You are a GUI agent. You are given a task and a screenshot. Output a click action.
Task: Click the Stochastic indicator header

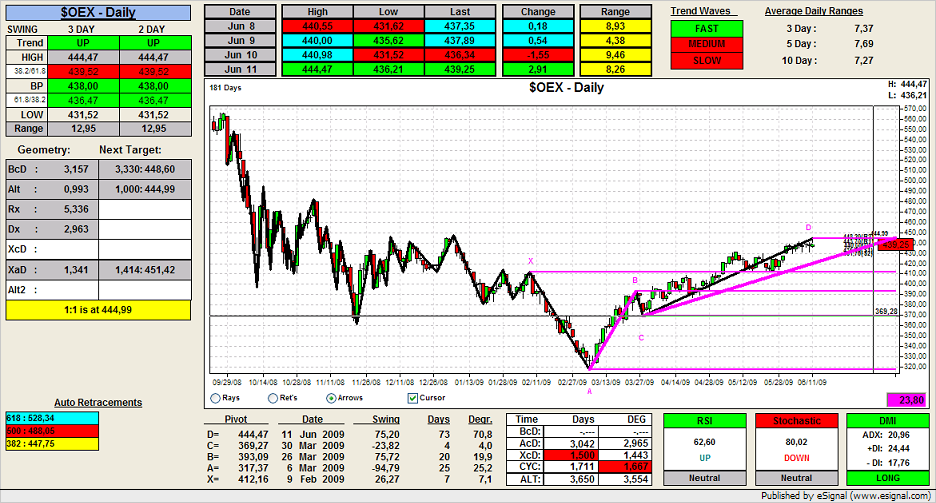(x=797, y=421)
